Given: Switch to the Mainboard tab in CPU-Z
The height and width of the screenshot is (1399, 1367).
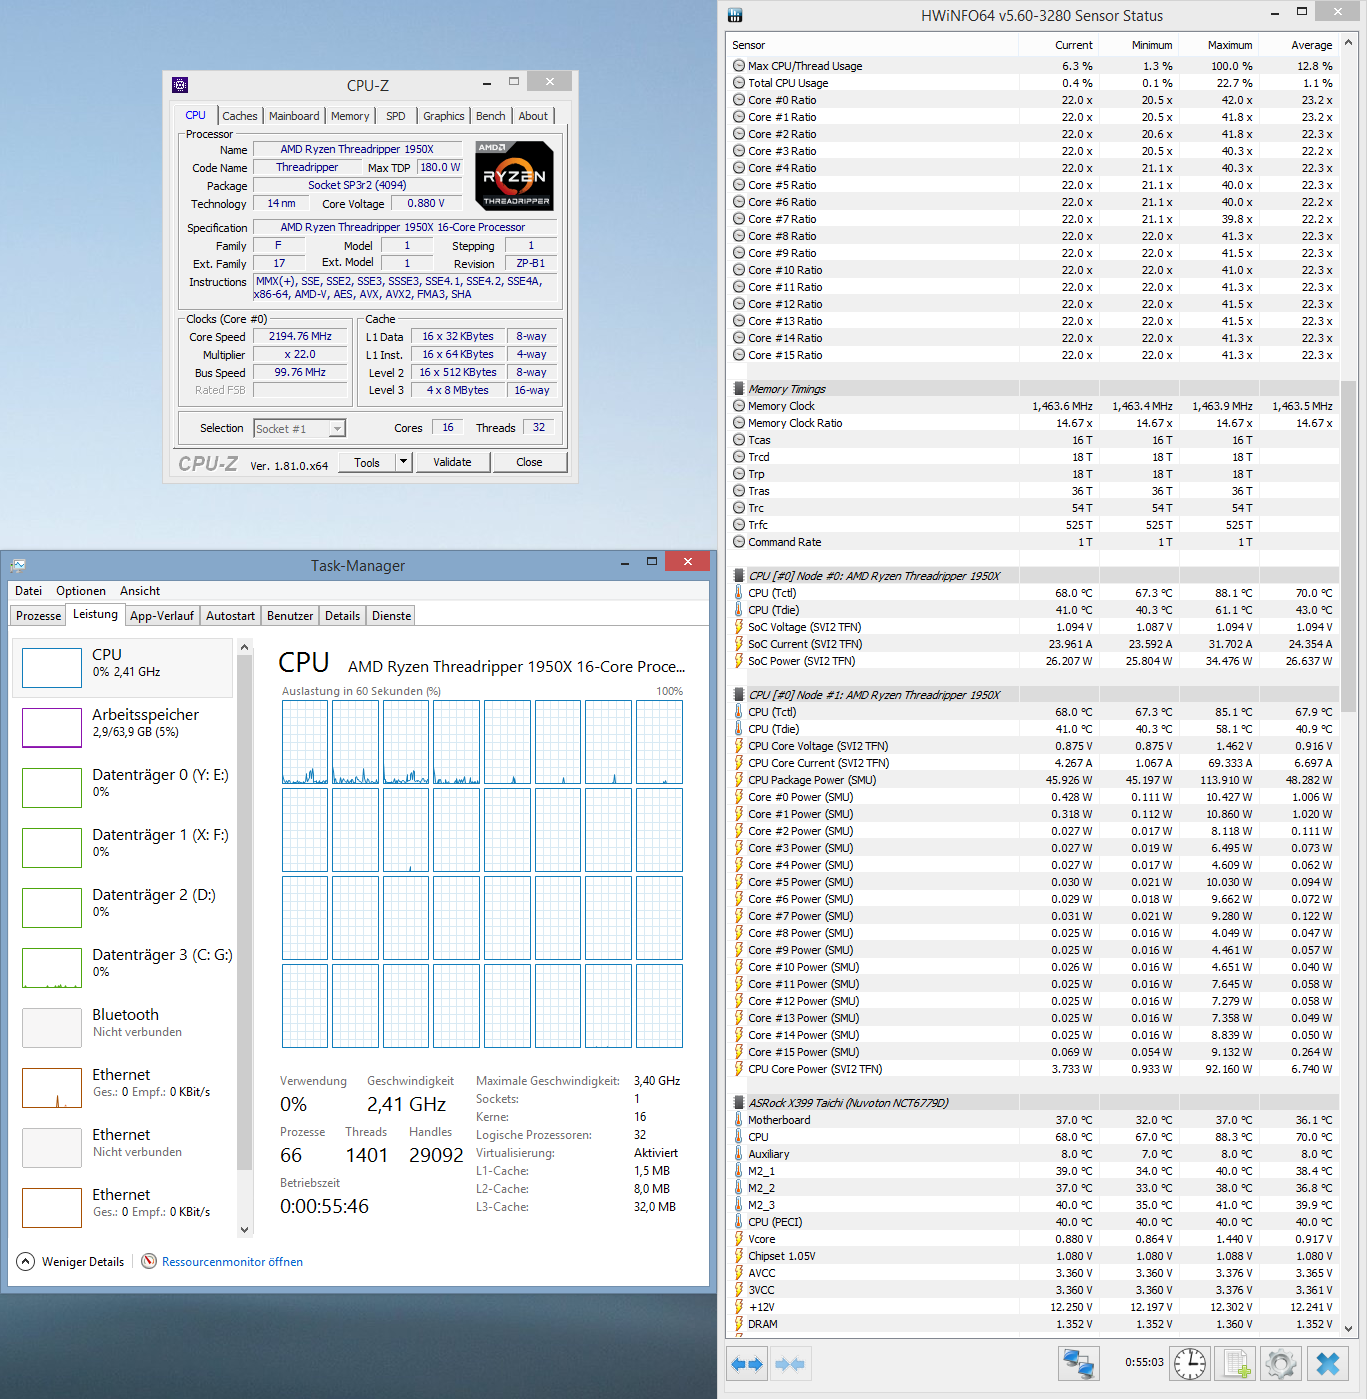Looking at the screenshot, I should (294, 116).
